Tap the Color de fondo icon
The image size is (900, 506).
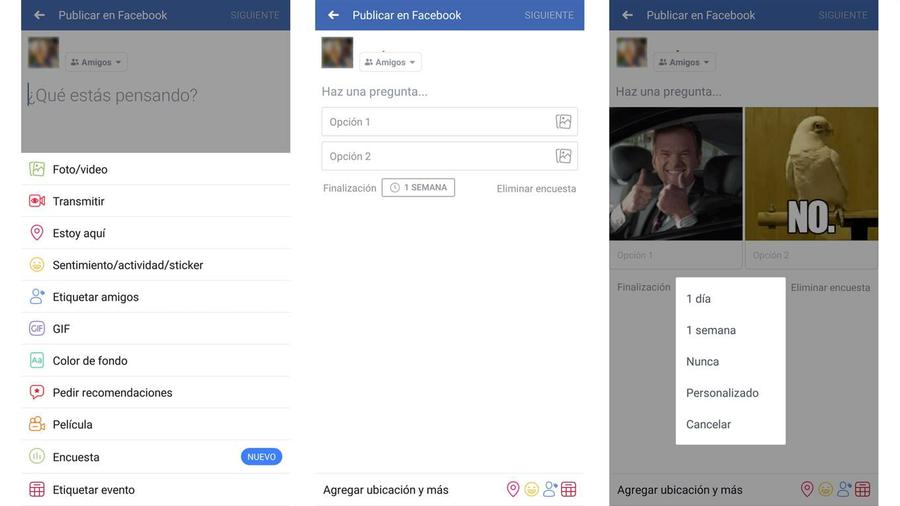click(37, 361)
